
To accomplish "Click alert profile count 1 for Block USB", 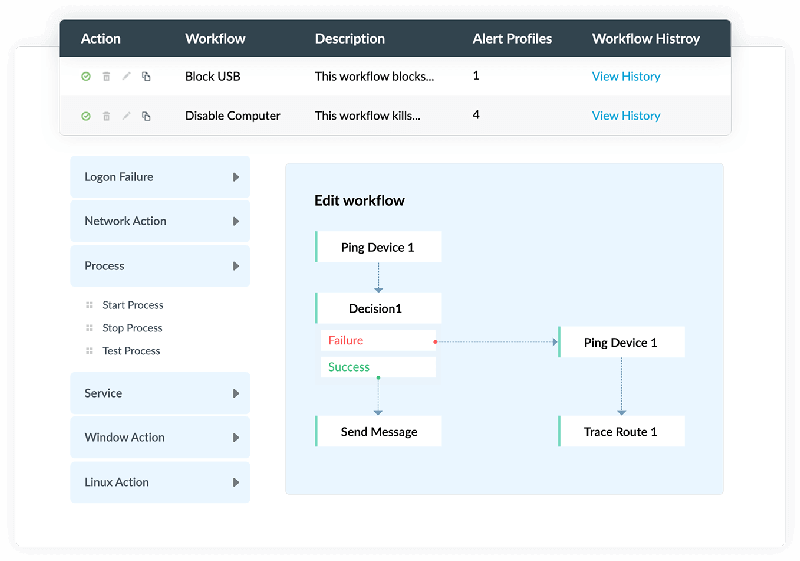I will tap(476, 76).
